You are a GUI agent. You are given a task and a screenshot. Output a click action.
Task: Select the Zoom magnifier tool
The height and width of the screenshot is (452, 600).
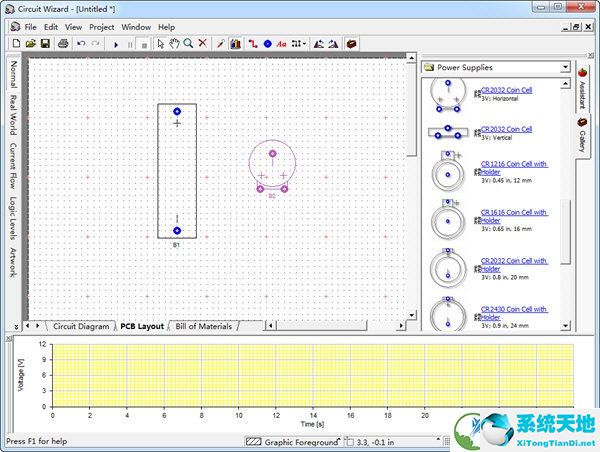pos(188,44)
